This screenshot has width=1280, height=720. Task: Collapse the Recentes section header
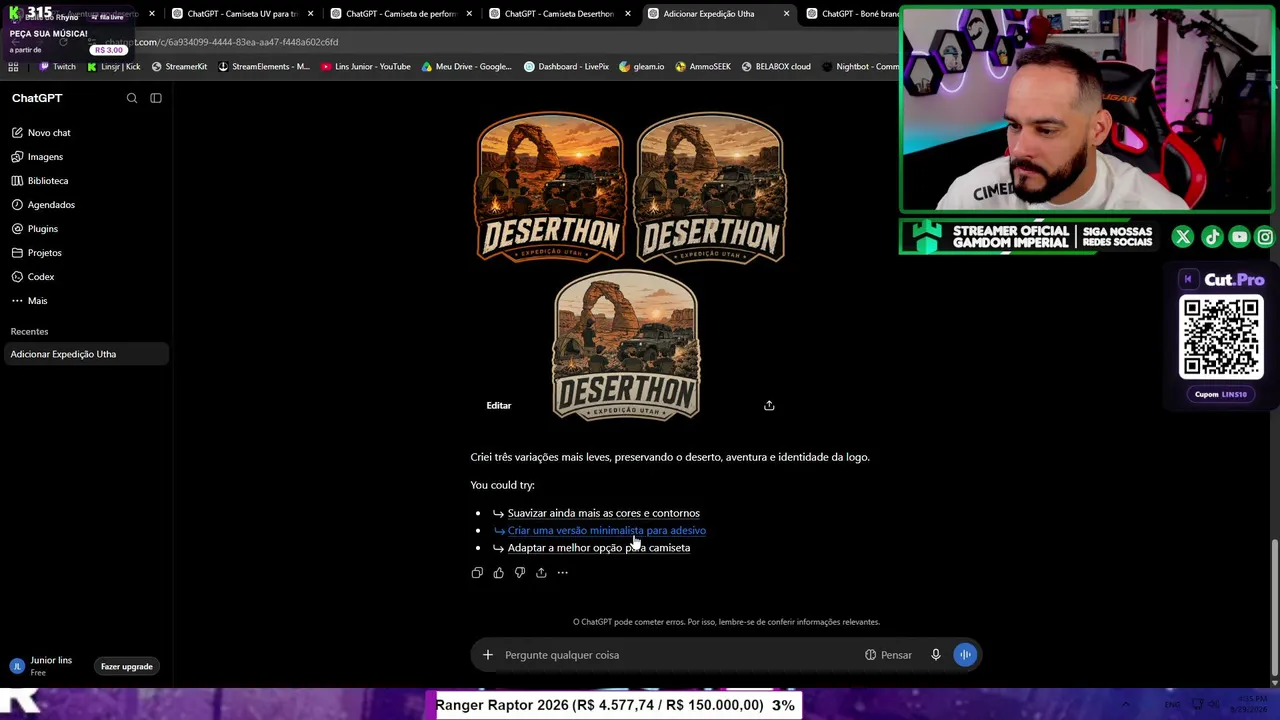(x=29, y=332)
